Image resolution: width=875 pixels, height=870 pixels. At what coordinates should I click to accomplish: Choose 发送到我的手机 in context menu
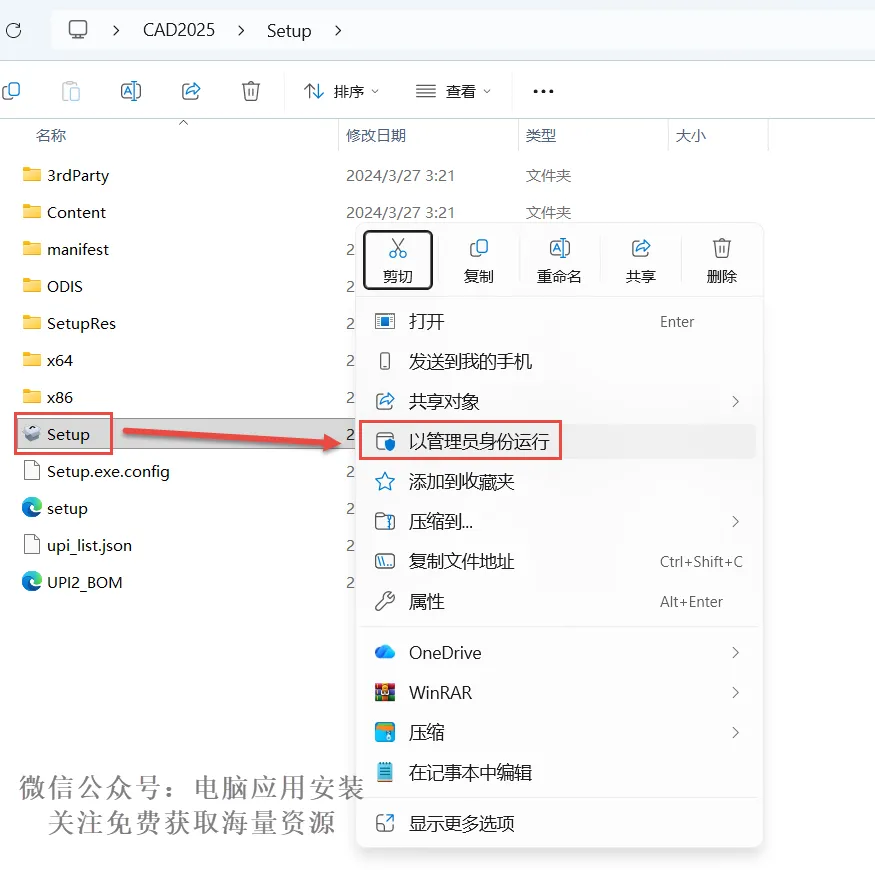(x=559, y=362)
